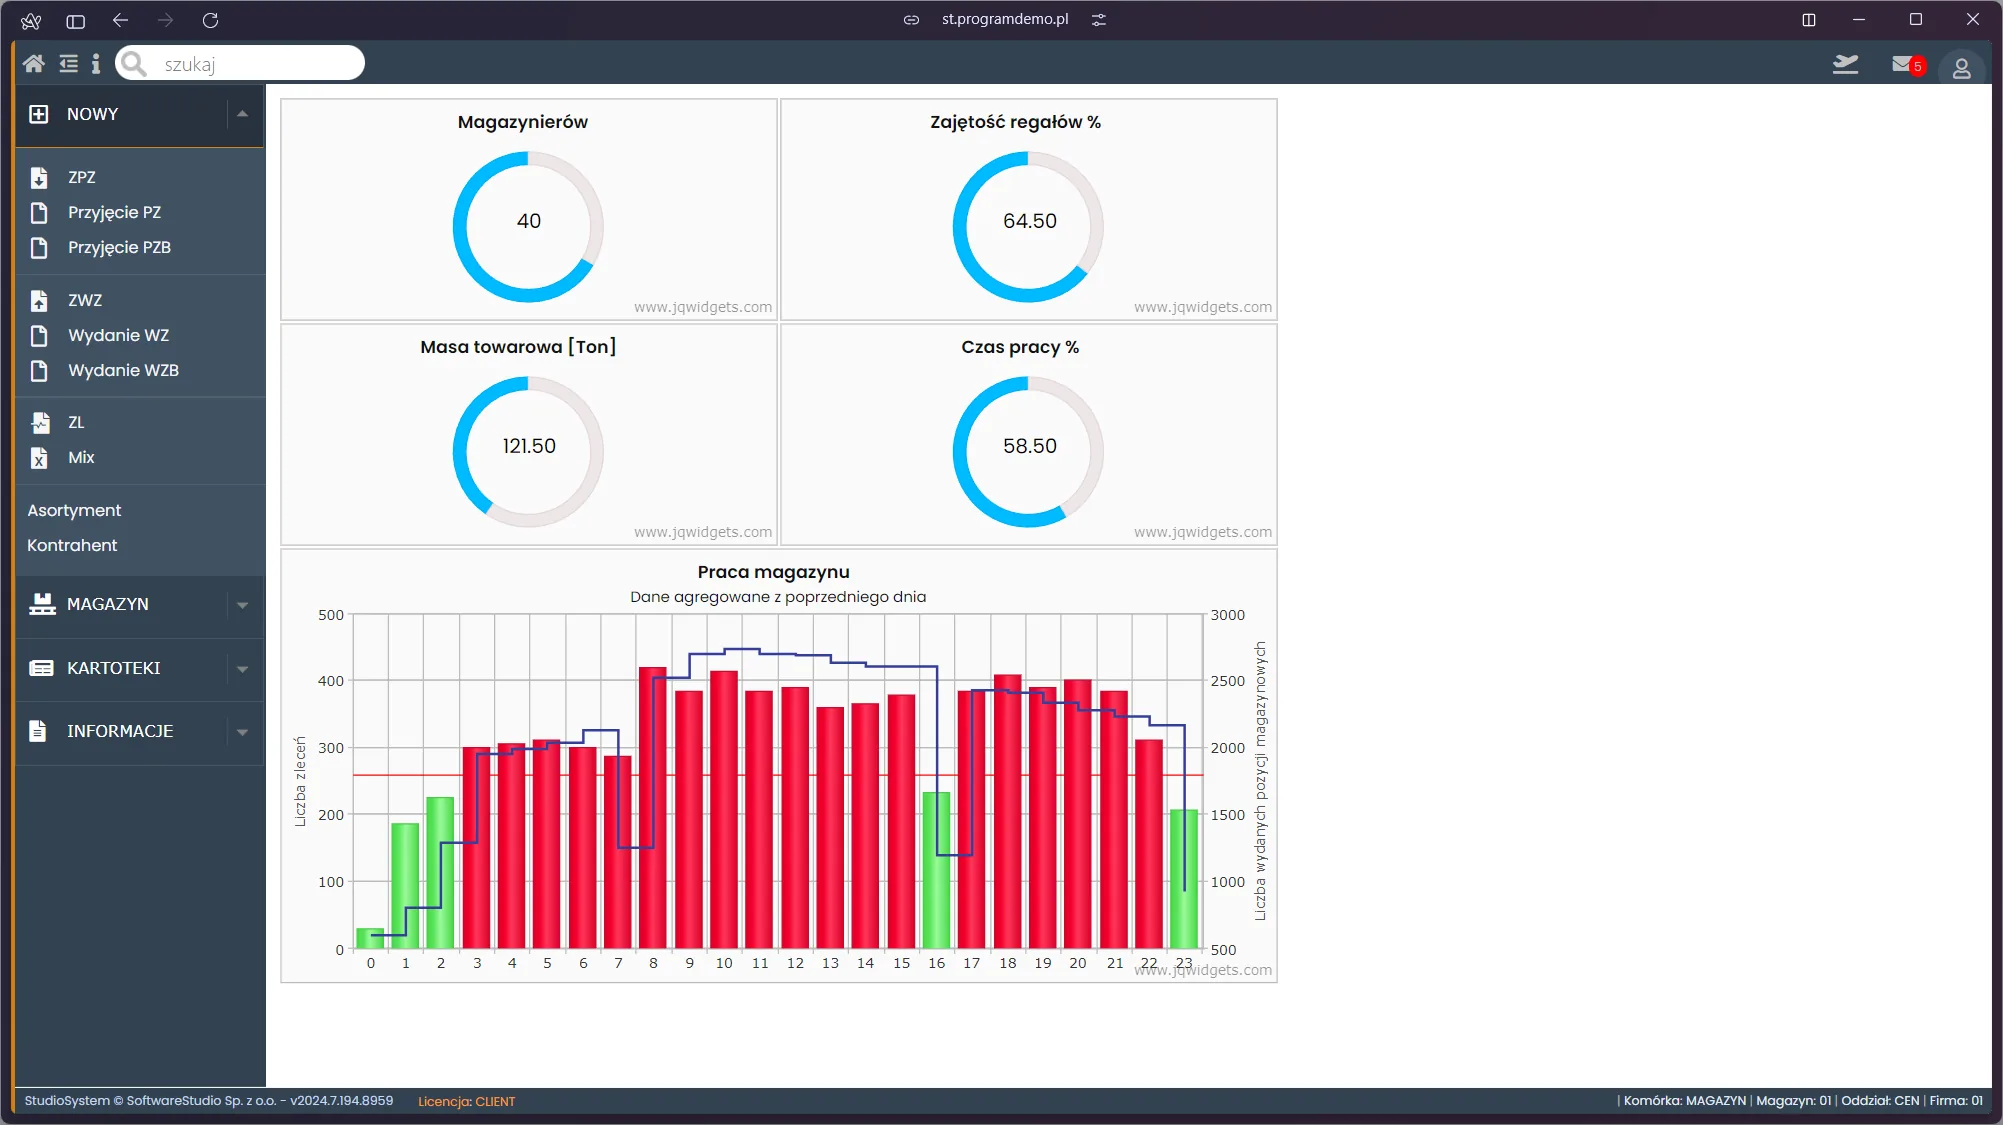Click the Masa towarowa gauge 121.50
Screen dimensions: 2003x1125
(x=528, y=446)
